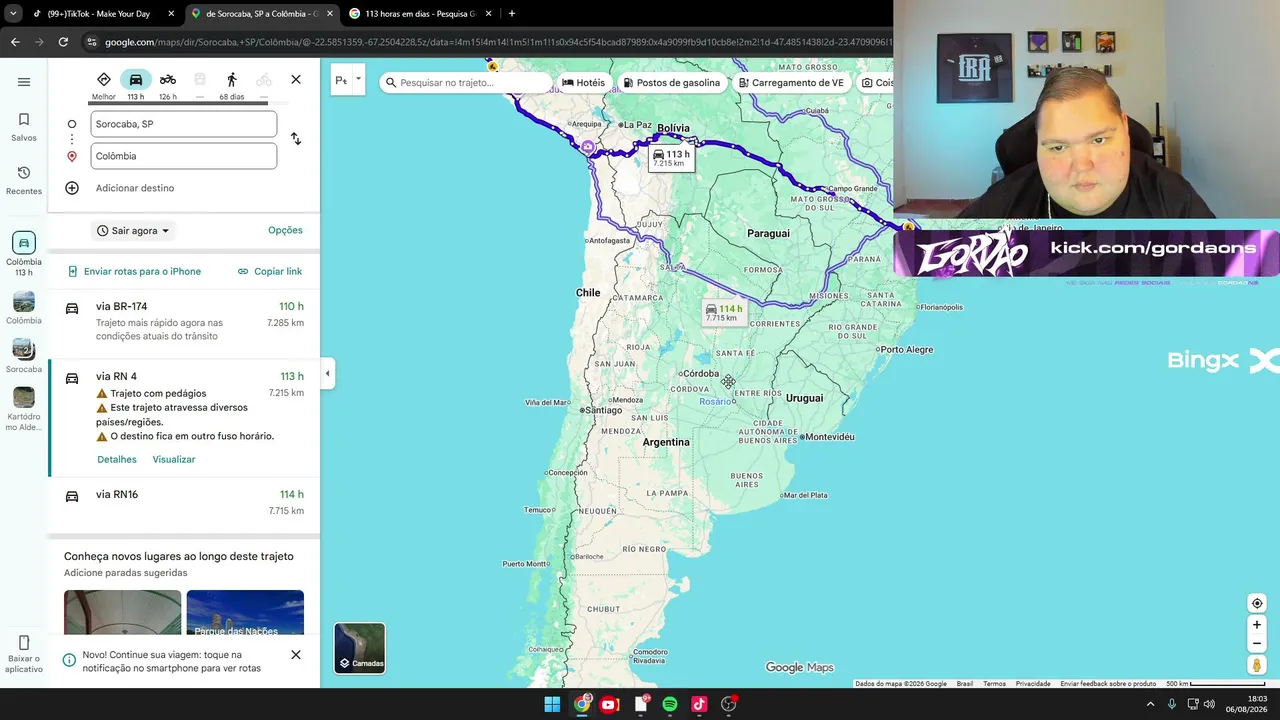Click Copiar link
The height and width of the screenshot is (720, 1280).
pyautogui.click(x=270, y=271)
